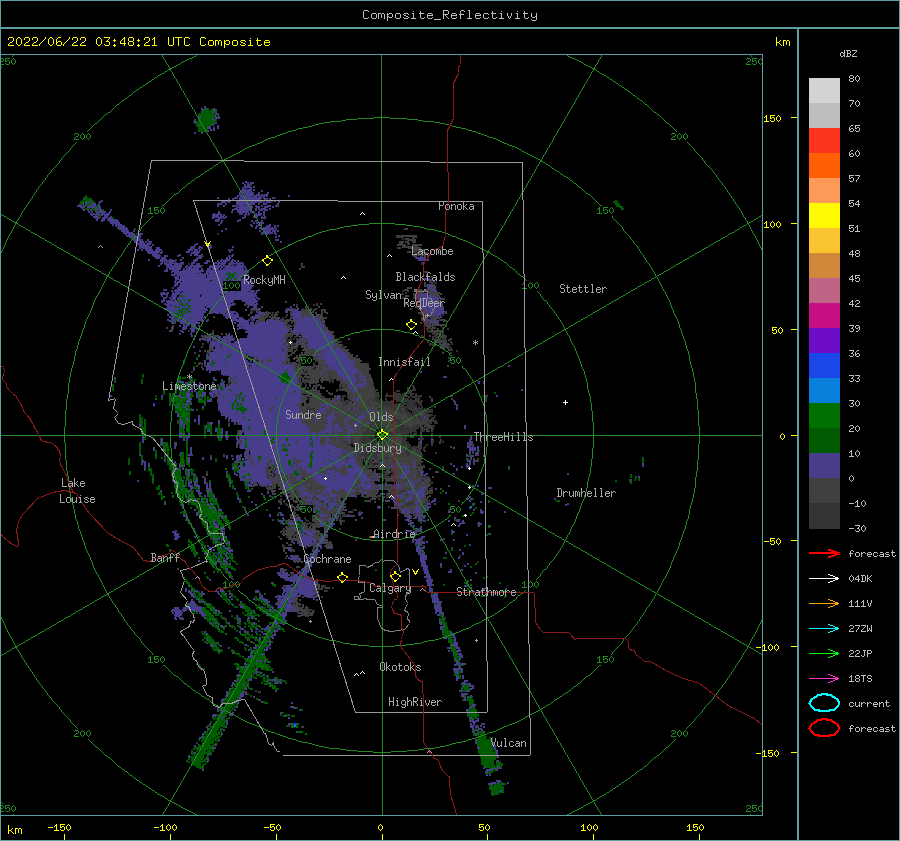The width and height of the screenshot is (900, 841).
Task: Click the Airdrie city label
Action: (x=394, y=534)
